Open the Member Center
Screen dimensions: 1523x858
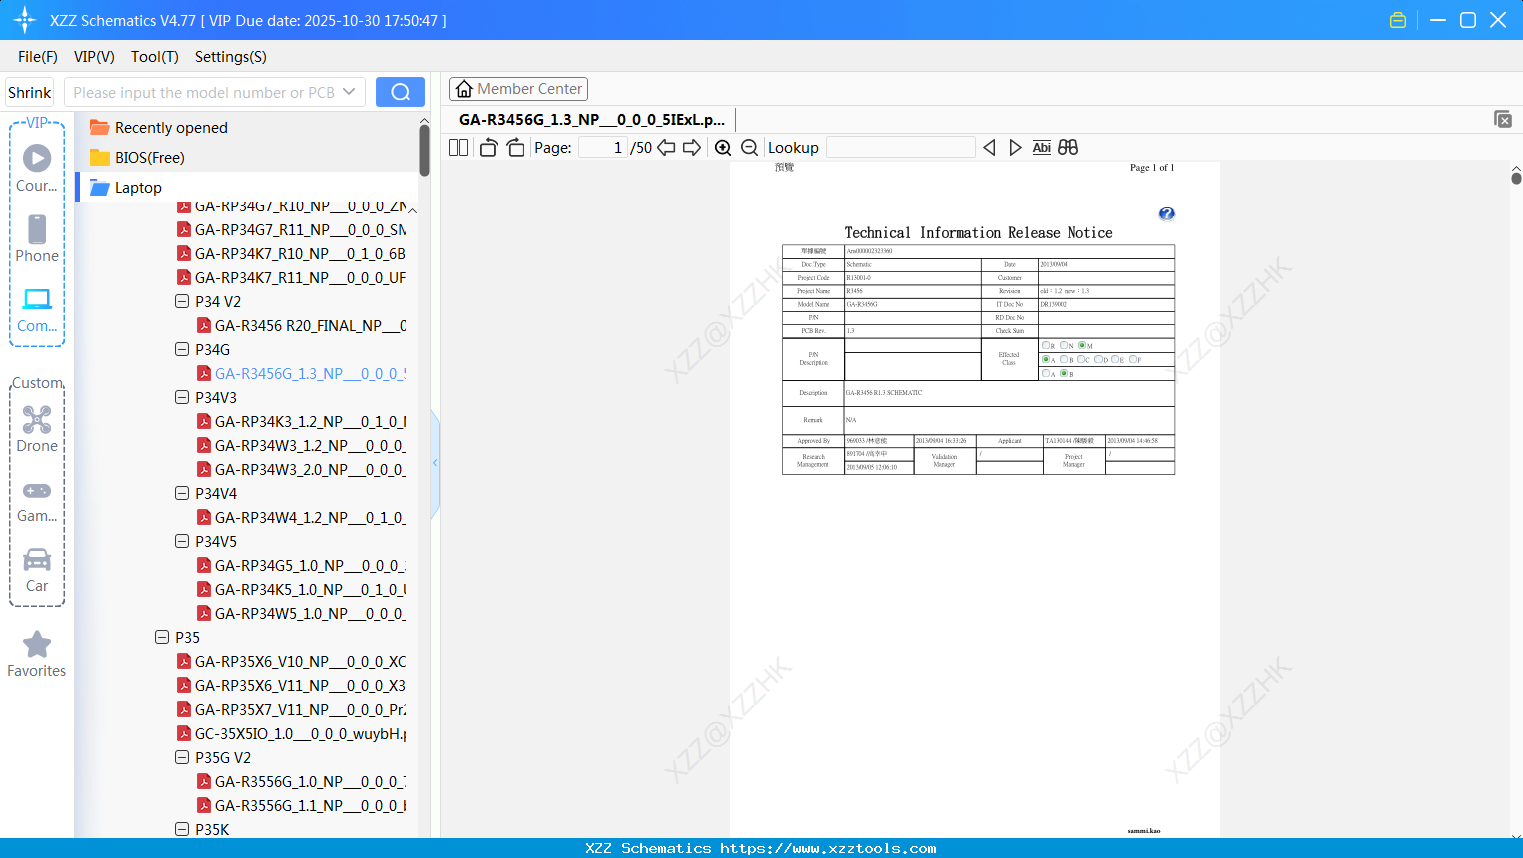[518, 89]
